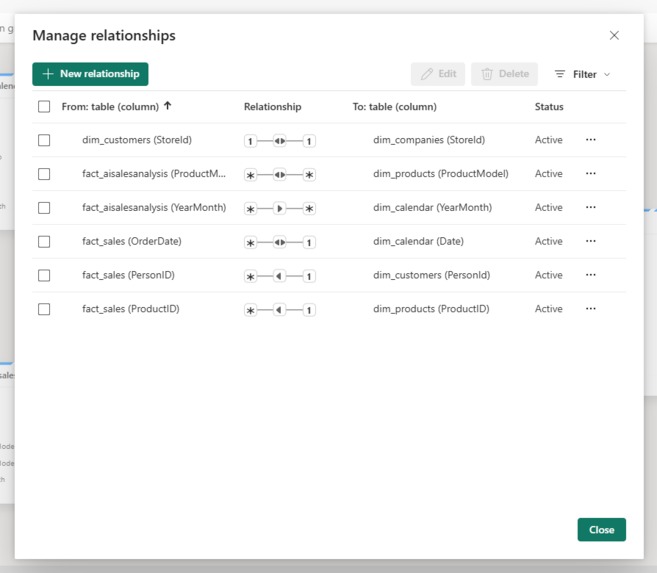Click many-to-many bidirectional icon for ProductModel row
This screenshot has width=657, height=573.
[x=280, y=175]
